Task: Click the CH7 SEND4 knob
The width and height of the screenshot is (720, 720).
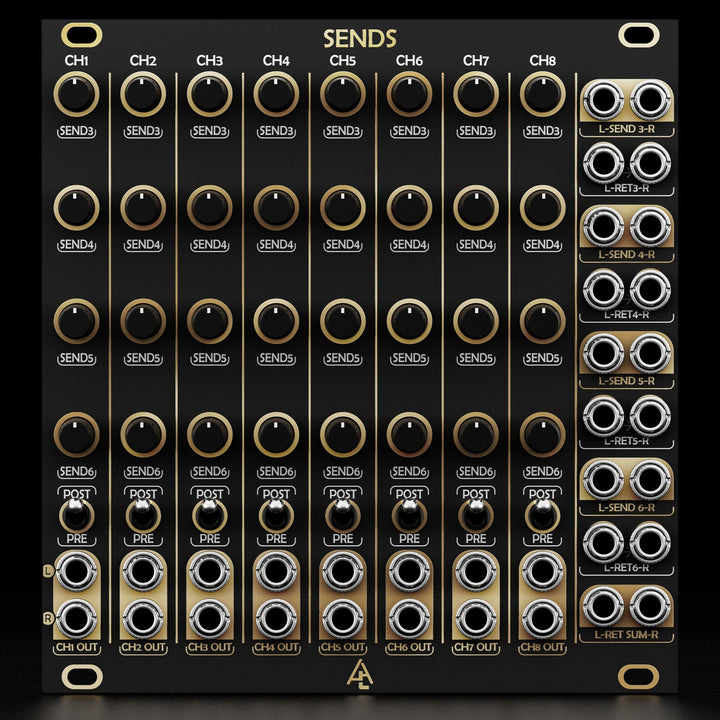Action: click(x=476, y=208)
